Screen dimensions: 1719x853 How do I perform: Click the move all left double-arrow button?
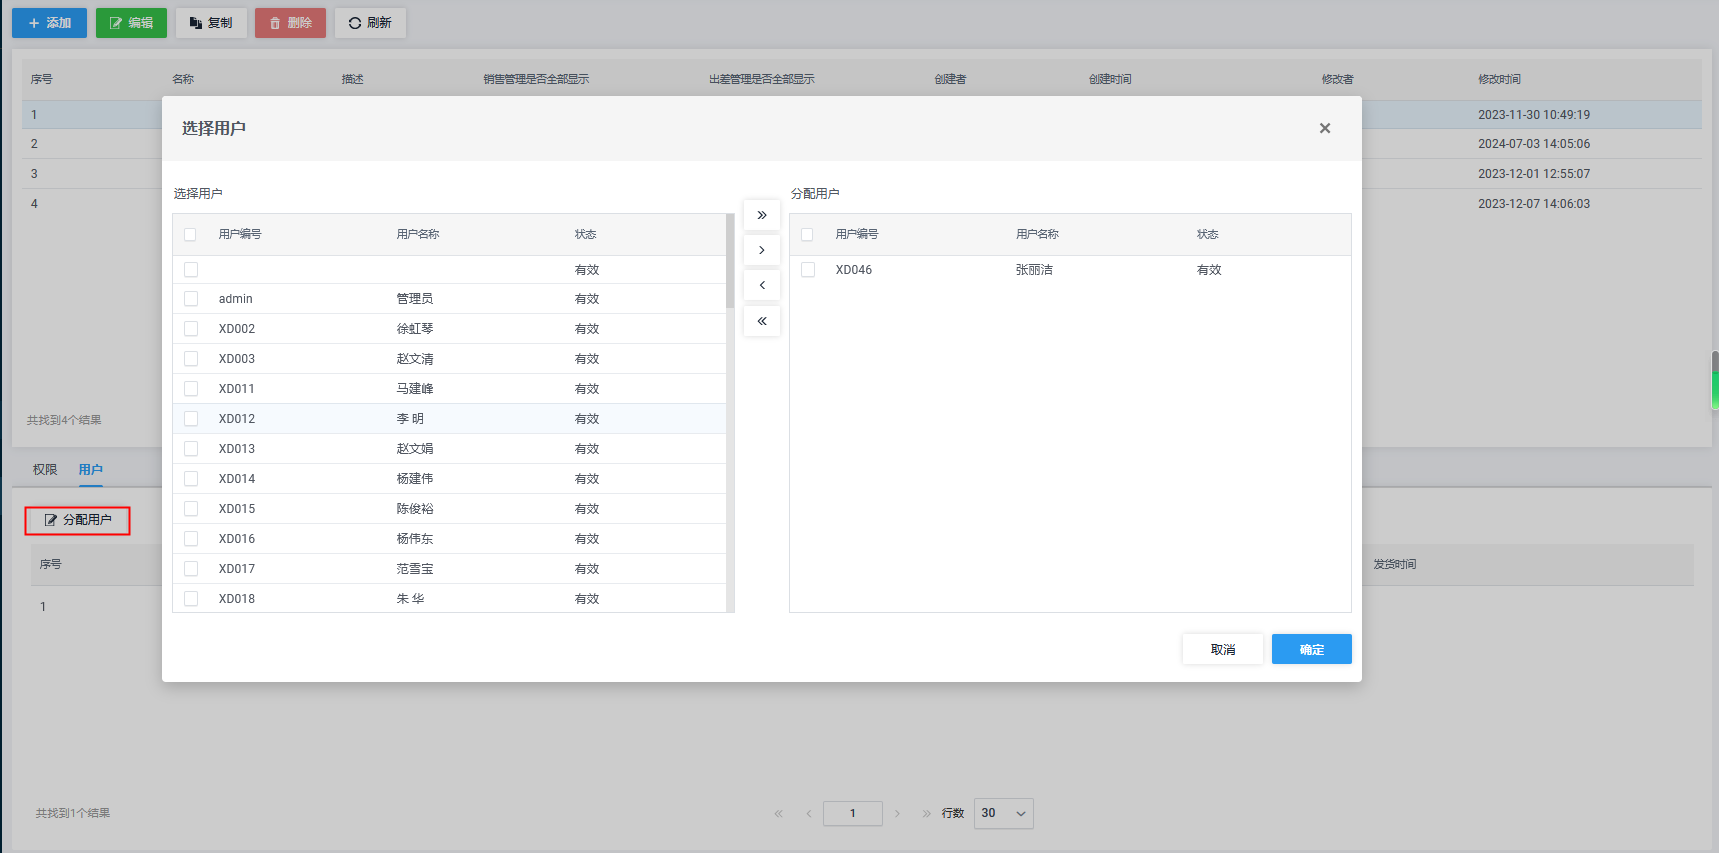(761, 321)
